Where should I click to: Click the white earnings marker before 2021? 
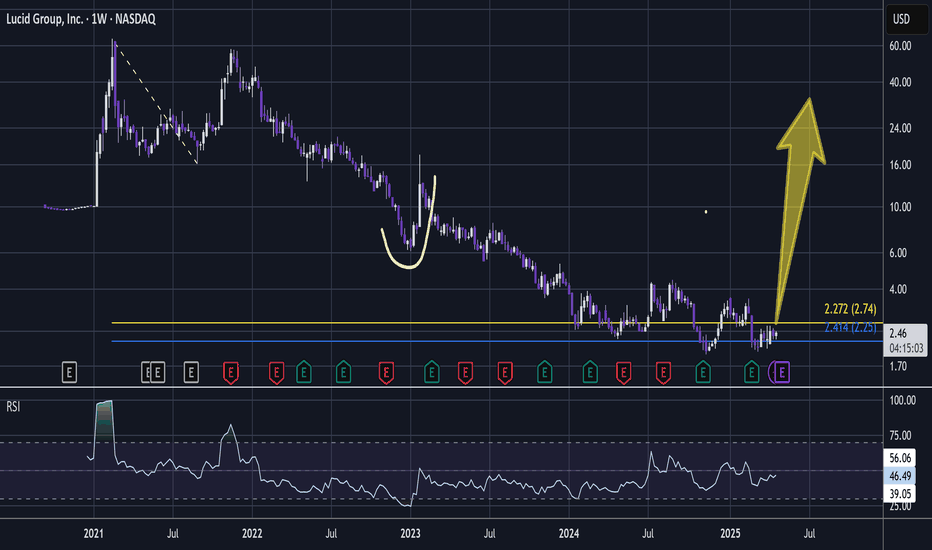(x=70, y=373)
